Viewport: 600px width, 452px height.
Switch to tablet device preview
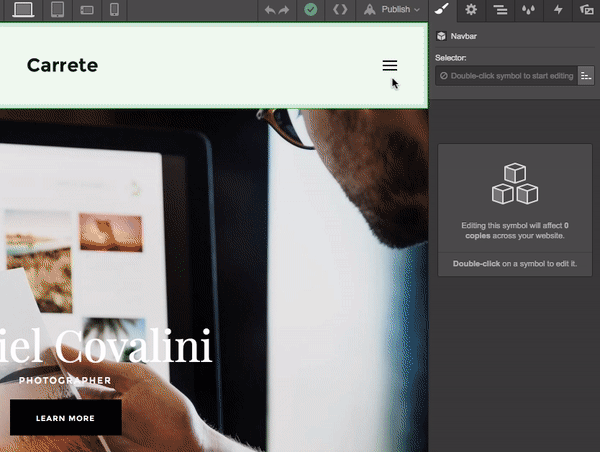click(x=57, y=10)
